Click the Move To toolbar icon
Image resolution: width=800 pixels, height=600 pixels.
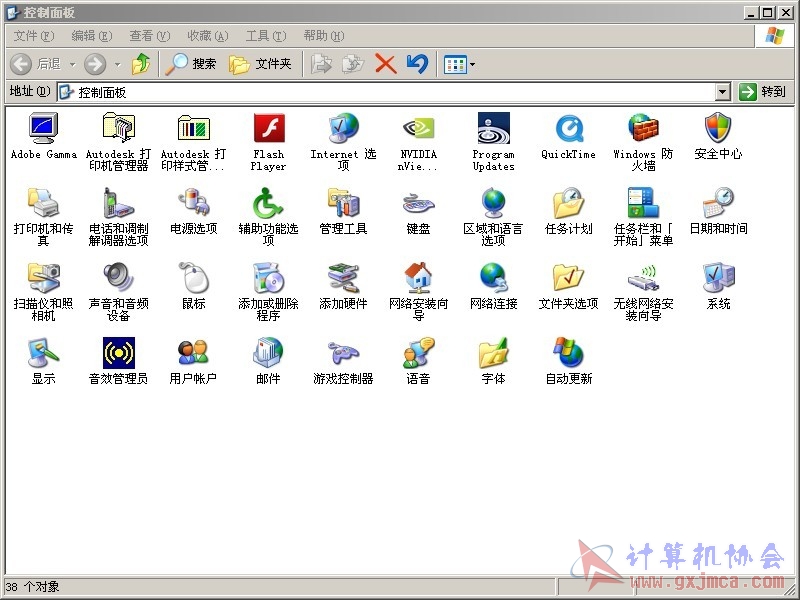coord(321,64)
